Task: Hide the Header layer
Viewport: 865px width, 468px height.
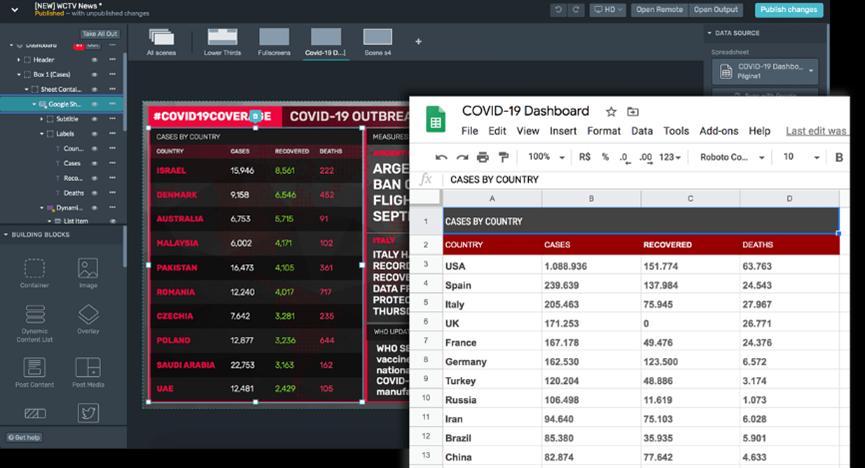Action: pyautogui.click(x=94, y=60)
